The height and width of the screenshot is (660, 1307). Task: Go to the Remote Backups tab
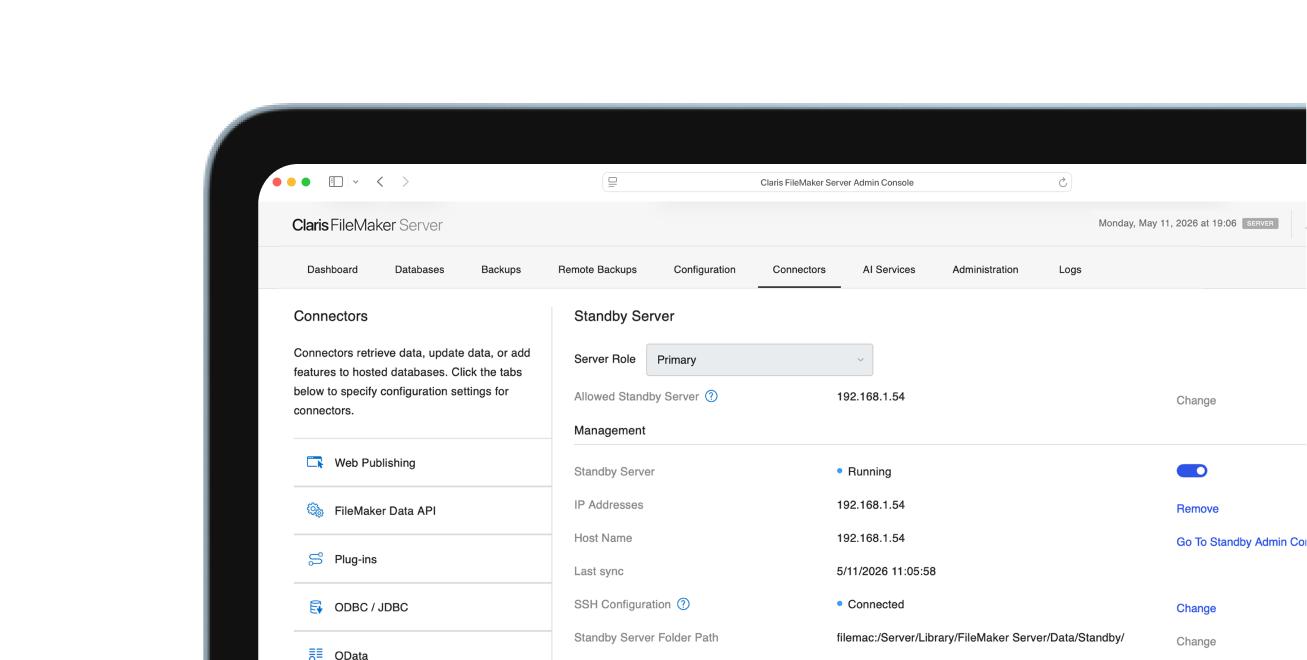pyautogui.click(x=597, y=270)
